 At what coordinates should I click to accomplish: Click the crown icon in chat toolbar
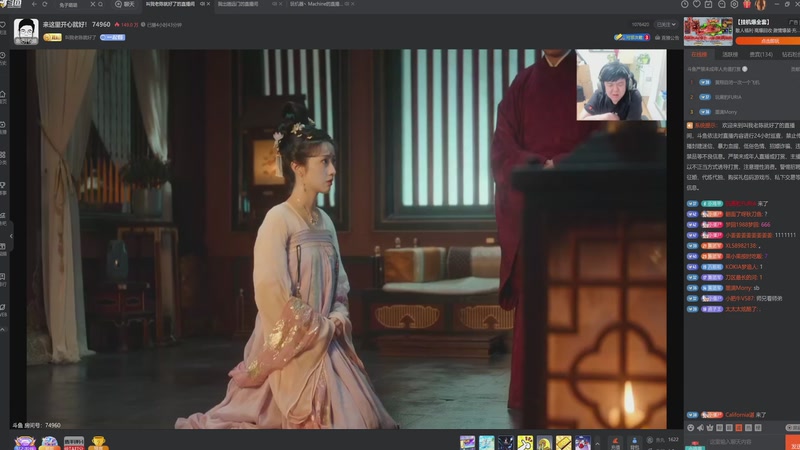(x=710, y=428)
